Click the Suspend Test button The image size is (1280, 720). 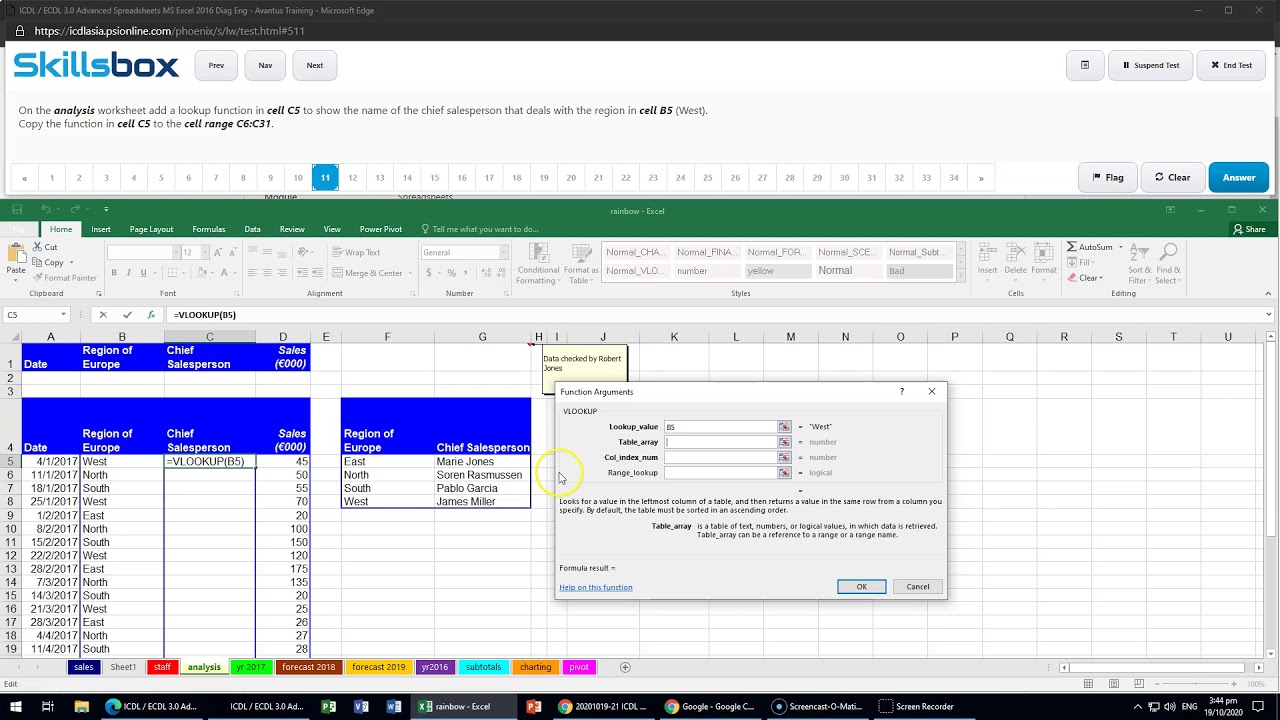[x=1151, y=65]
